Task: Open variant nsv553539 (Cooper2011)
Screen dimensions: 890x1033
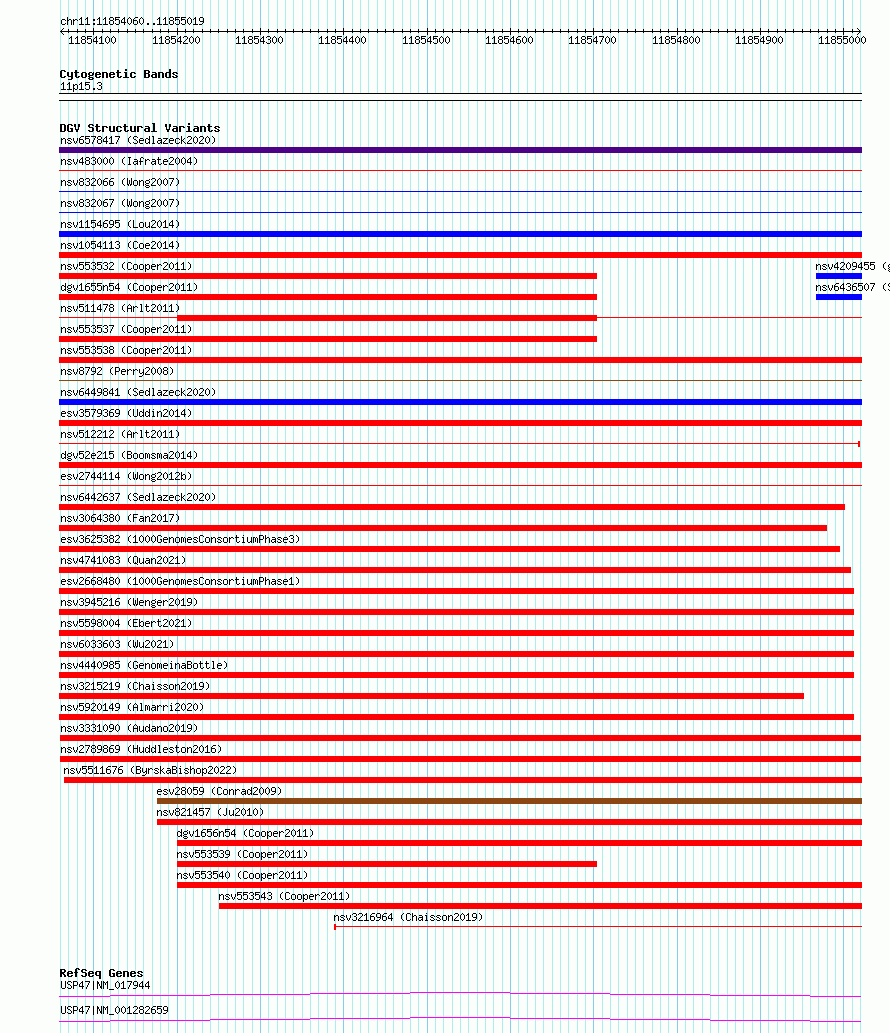Action: pyautogui.click(x=242, y=855)
